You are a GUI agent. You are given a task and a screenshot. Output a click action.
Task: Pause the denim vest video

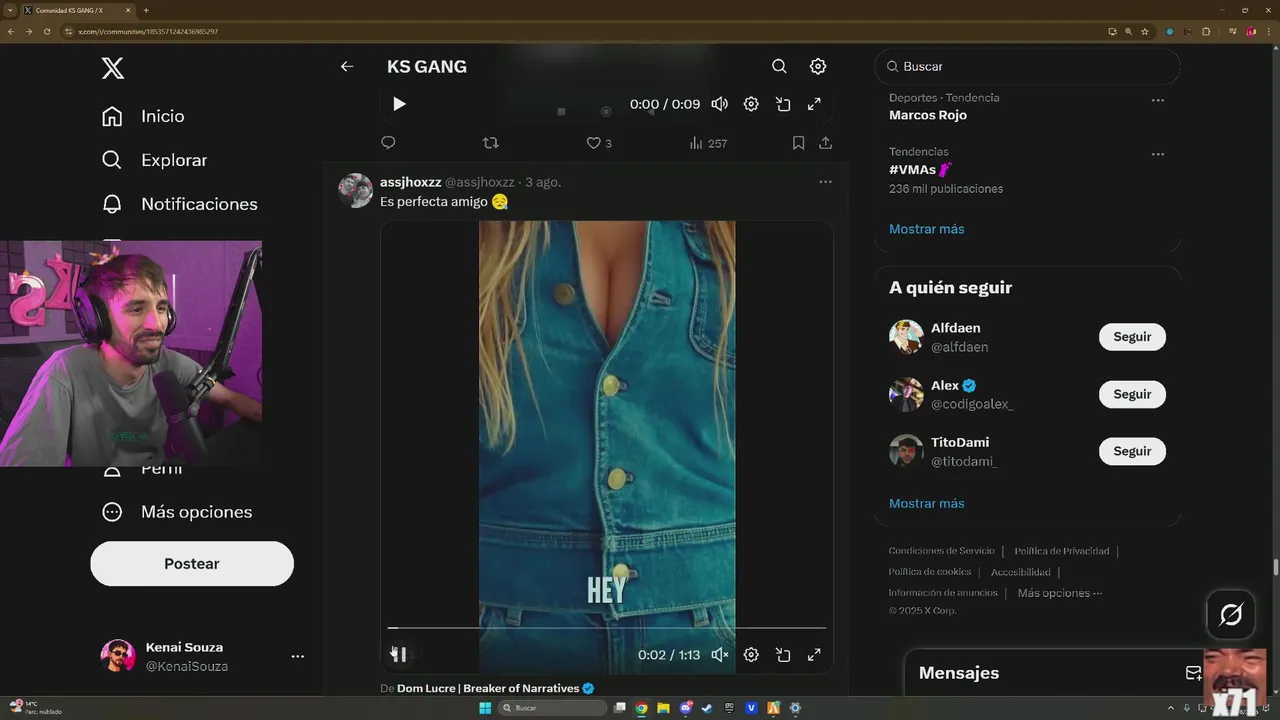tap(399, 655)
